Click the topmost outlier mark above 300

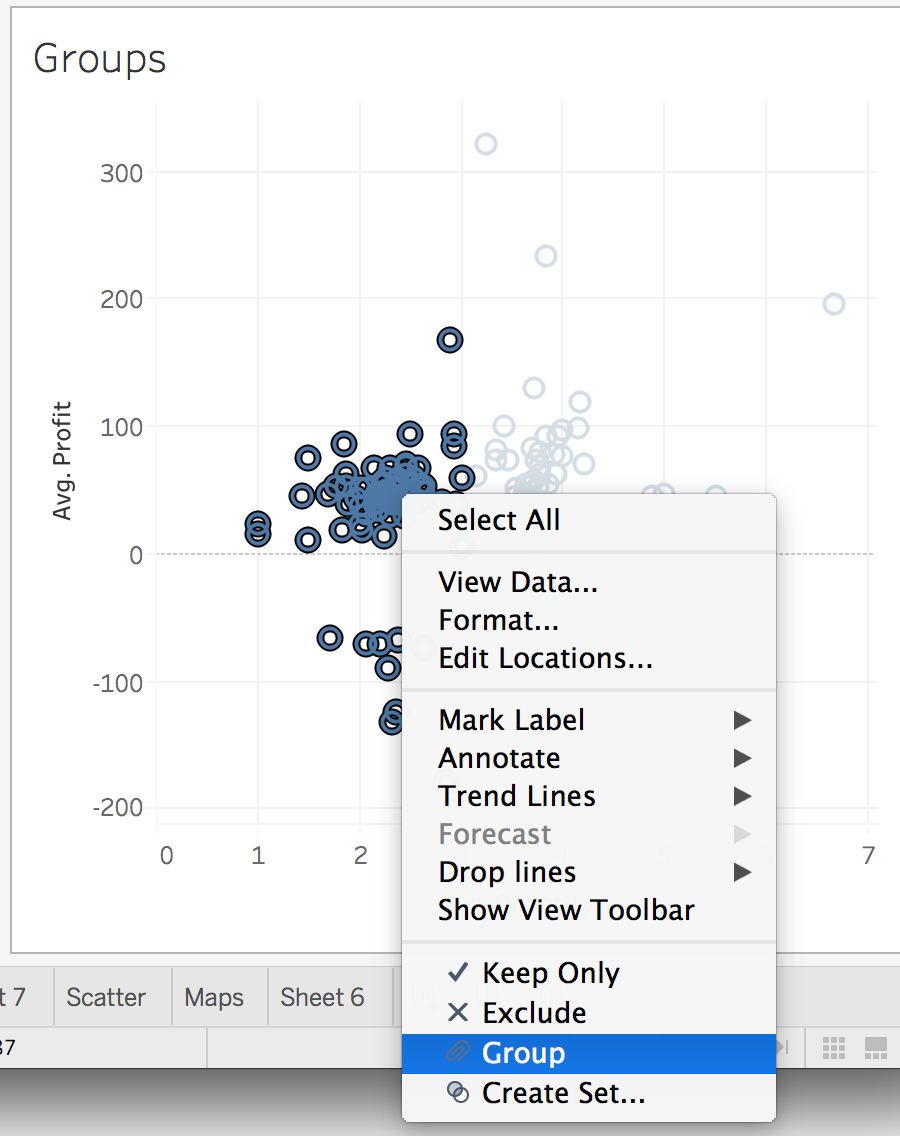point(486,144)
